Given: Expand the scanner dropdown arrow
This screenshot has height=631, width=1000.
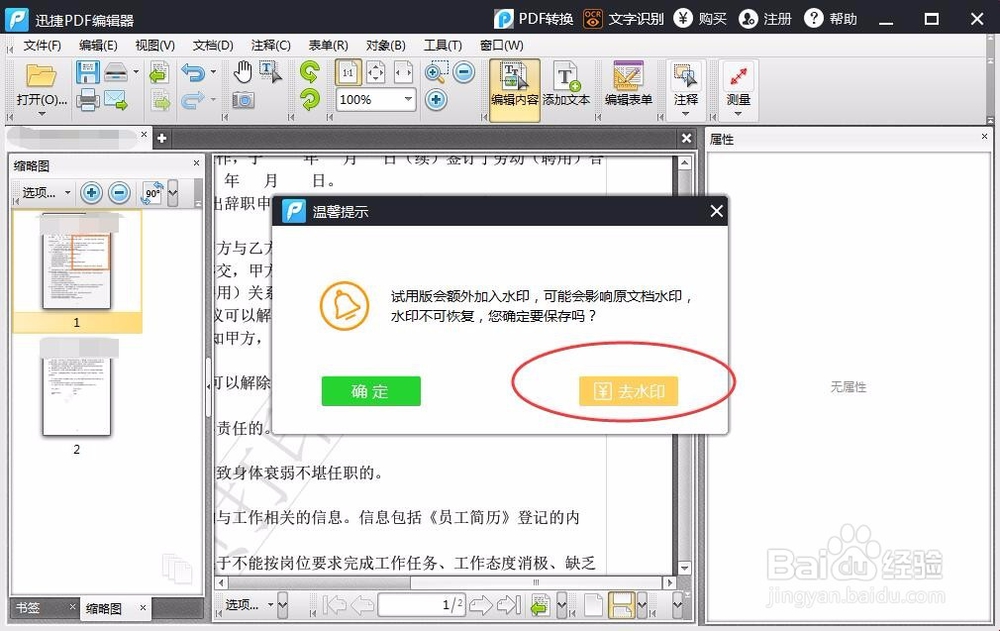Looking at the screenshot, I should [136, 72].
